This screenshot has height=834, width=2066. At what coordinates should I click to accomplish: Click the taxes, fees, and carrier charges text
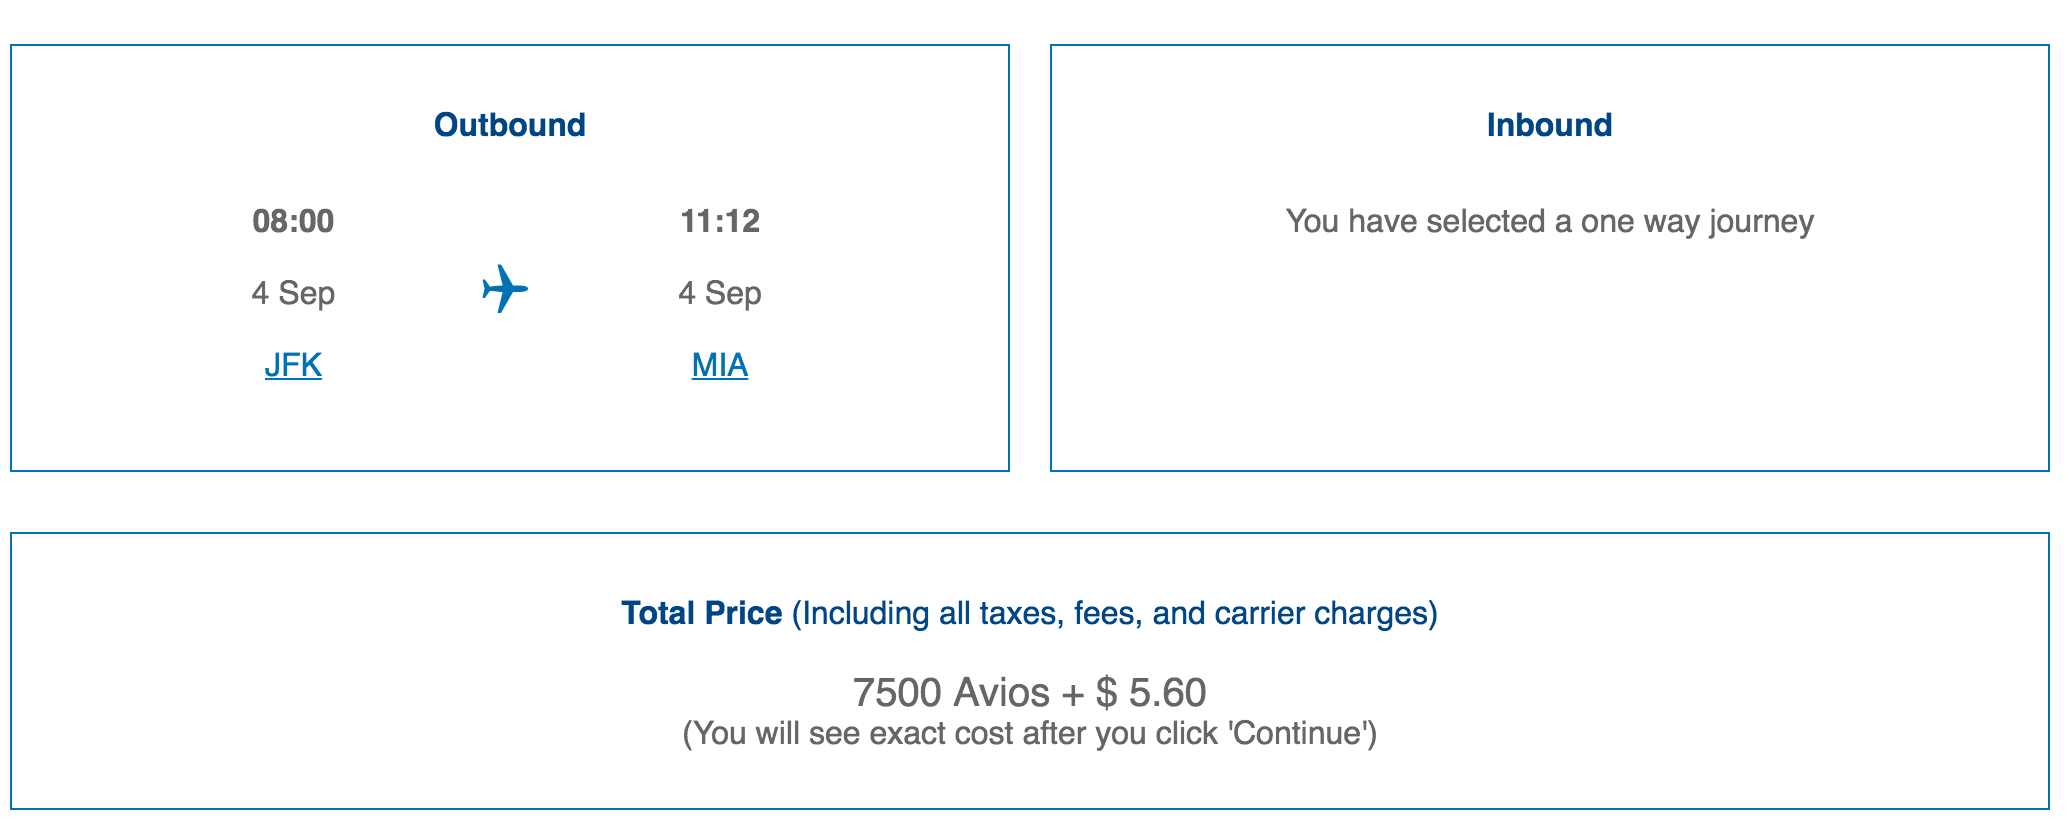click(x=1115, y=613)
